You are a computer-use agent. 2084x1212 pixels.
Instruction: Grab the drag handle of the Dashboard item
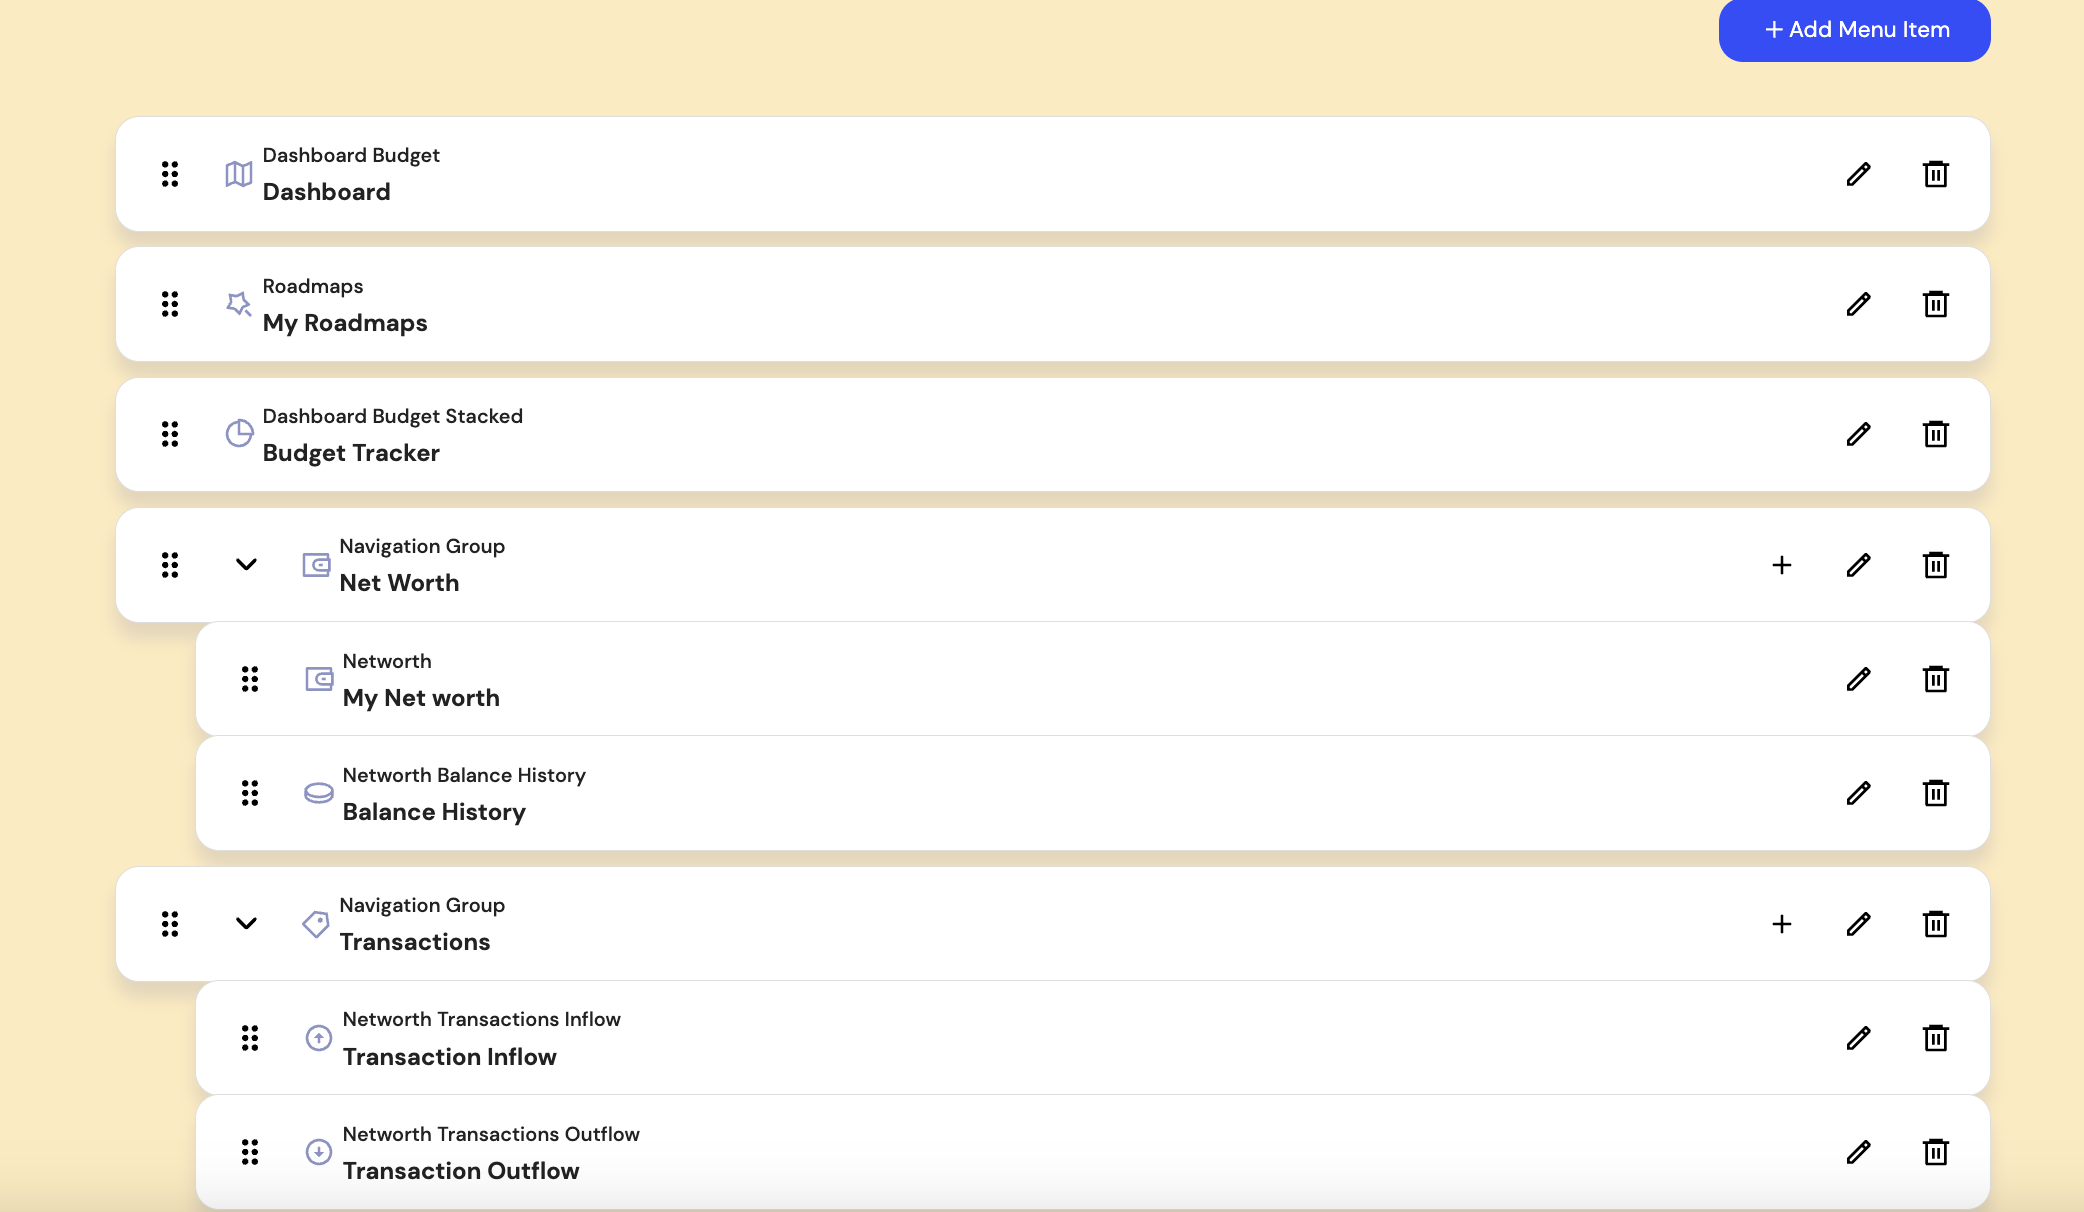pyautogui.click(x=170, y=173)
